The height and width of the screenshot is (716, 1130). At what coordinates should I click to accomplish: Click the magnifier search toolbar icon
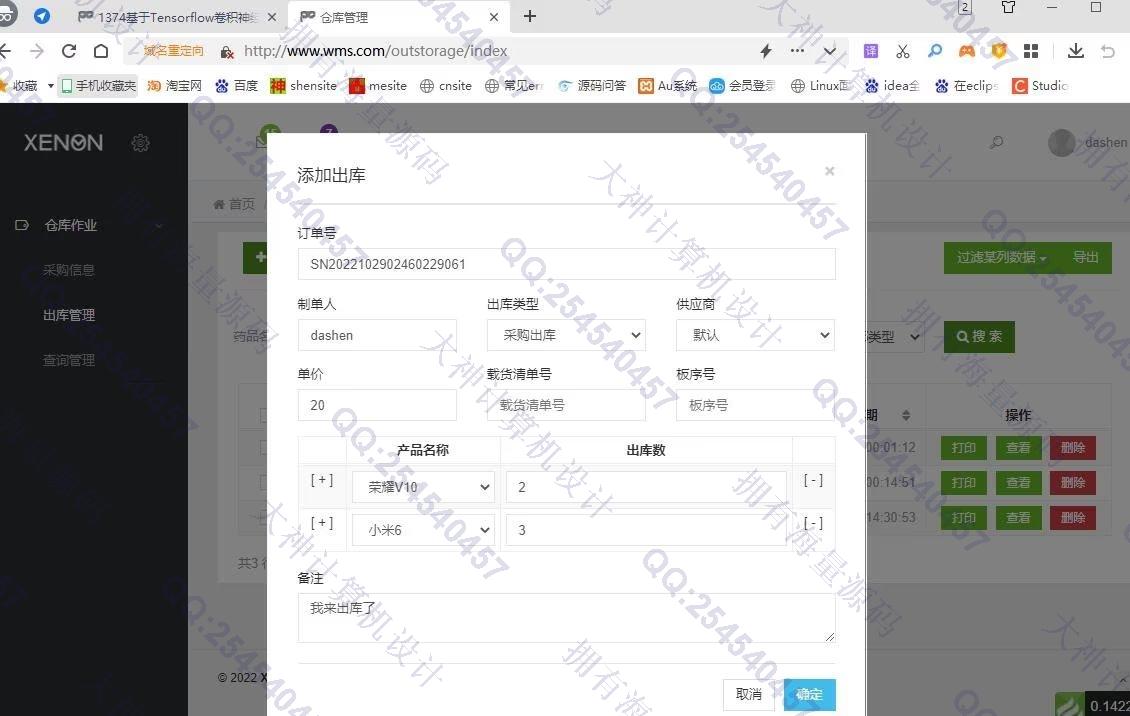click(x=935, y=51)
